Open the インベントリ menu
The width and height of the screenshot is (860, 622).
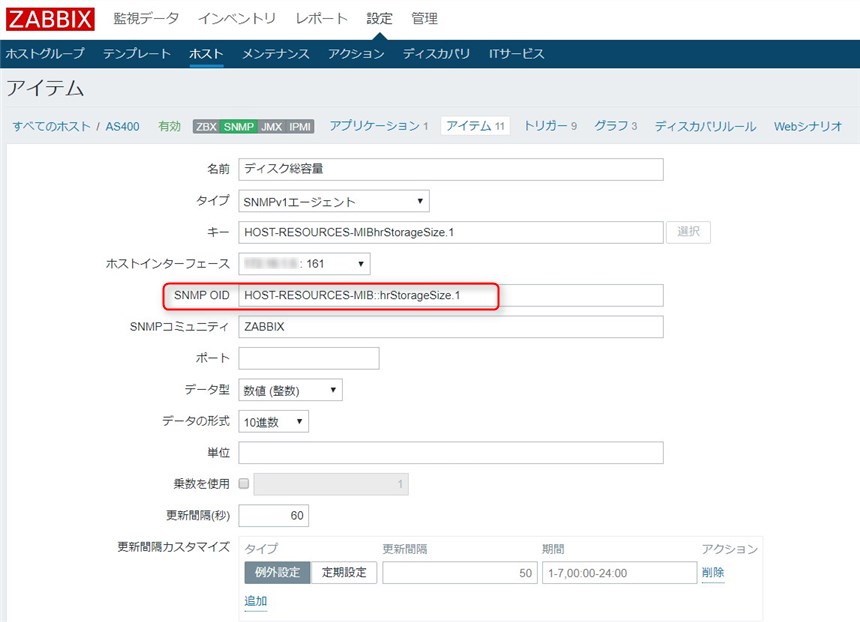tap(236, 19)
